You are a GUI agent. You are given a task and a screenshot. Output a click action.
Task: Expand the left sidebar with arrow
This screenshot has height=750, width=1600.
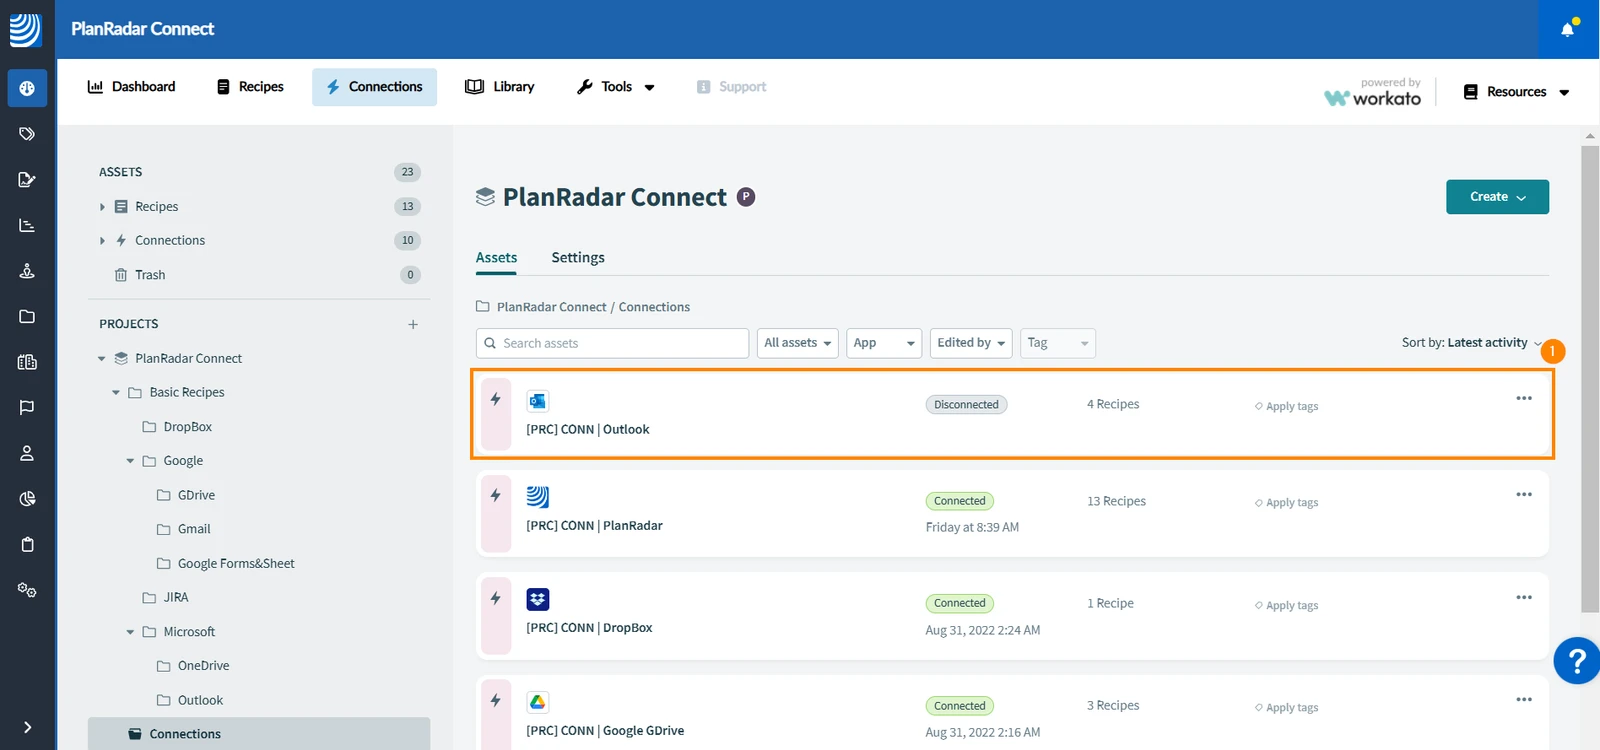pyautogui.click(x=27, y=727)
